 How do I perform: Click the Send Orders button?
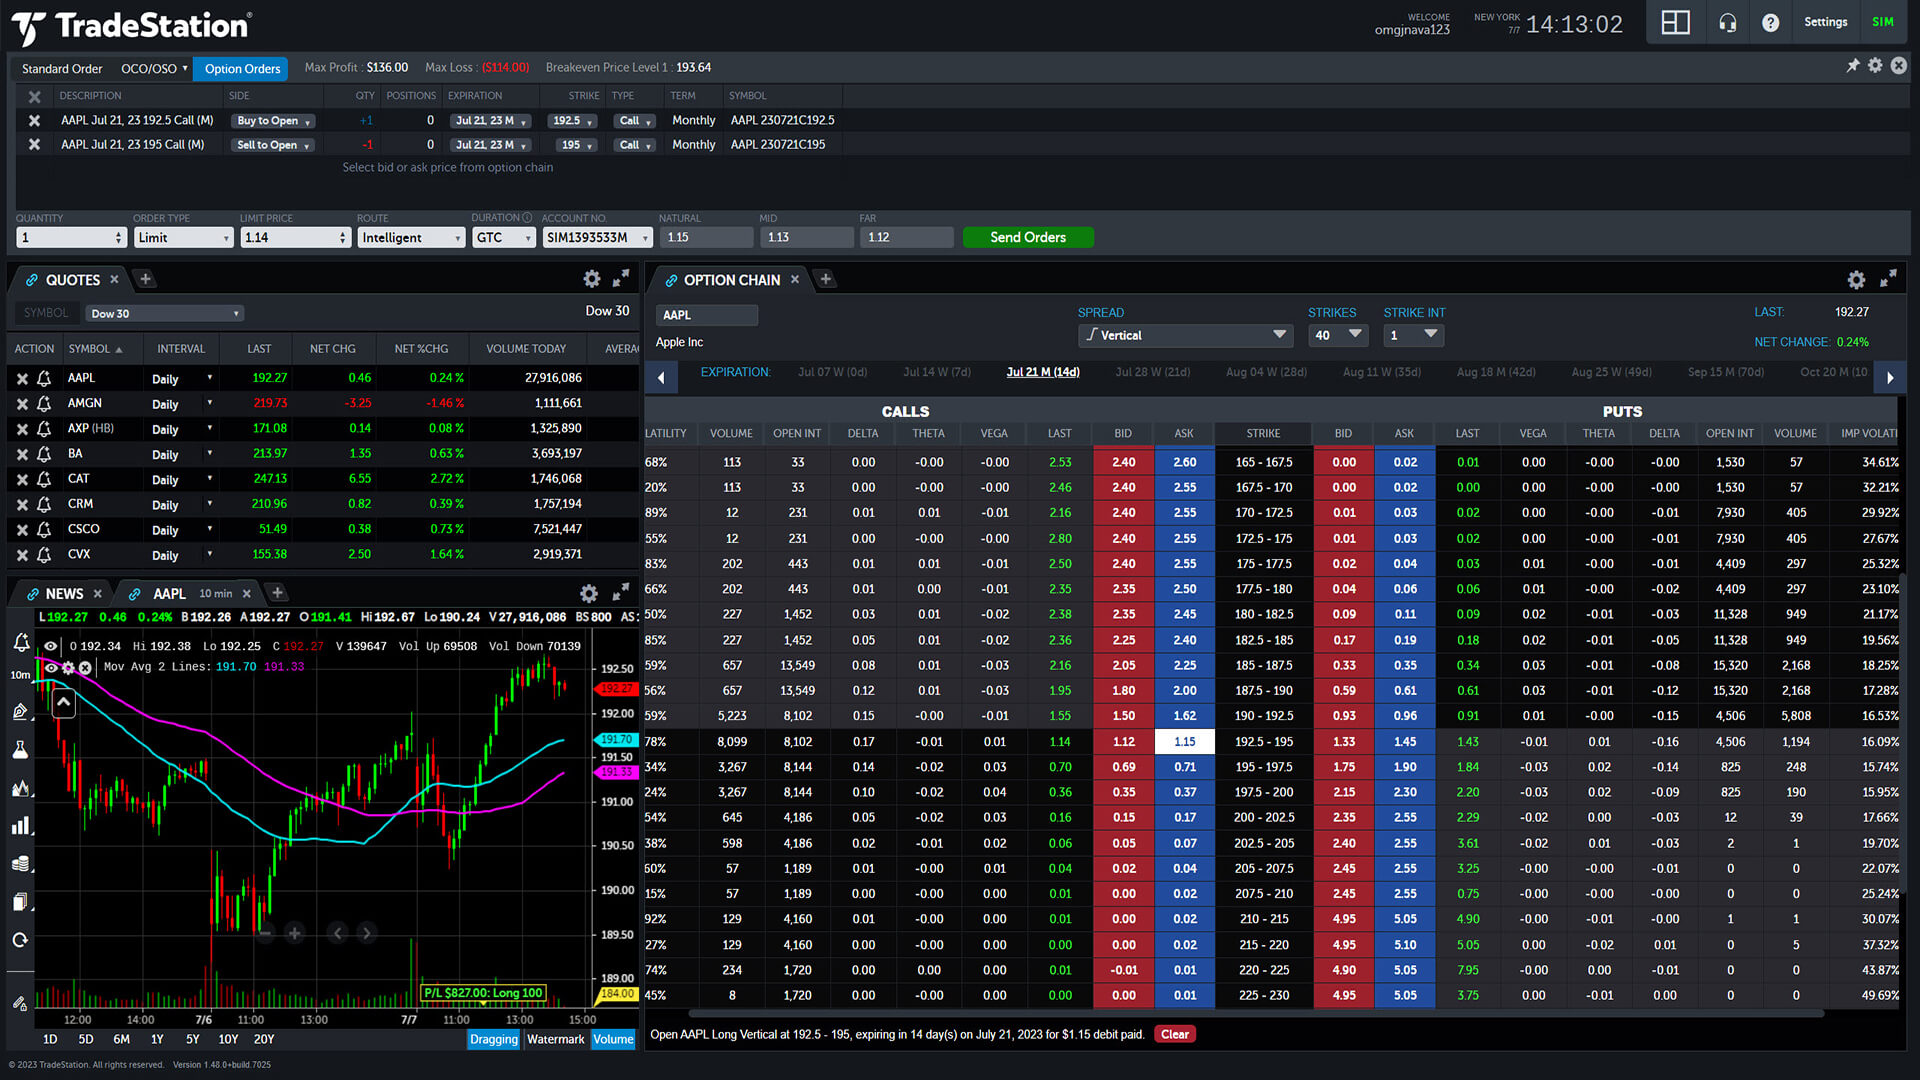point(1027,238)
